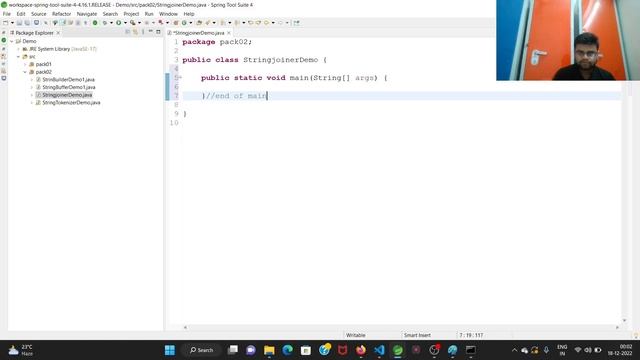Viewport: 640px width, 360px height.
Task: Click the green Run toolbar button
Action: (x=119, y=23)
